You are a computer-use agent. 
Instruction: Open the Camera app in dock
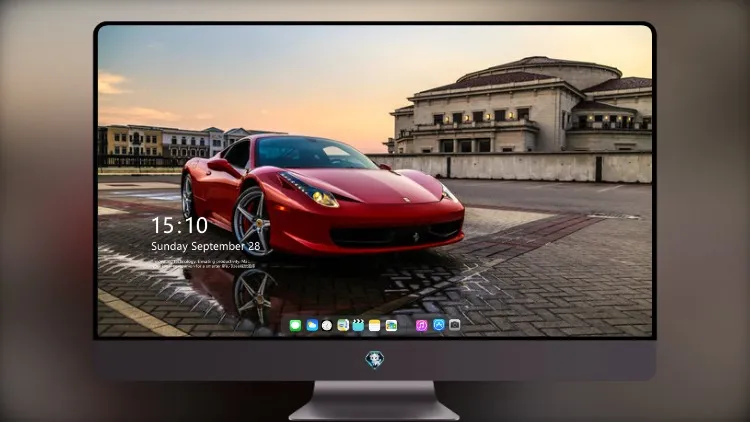tap(455, 325)
